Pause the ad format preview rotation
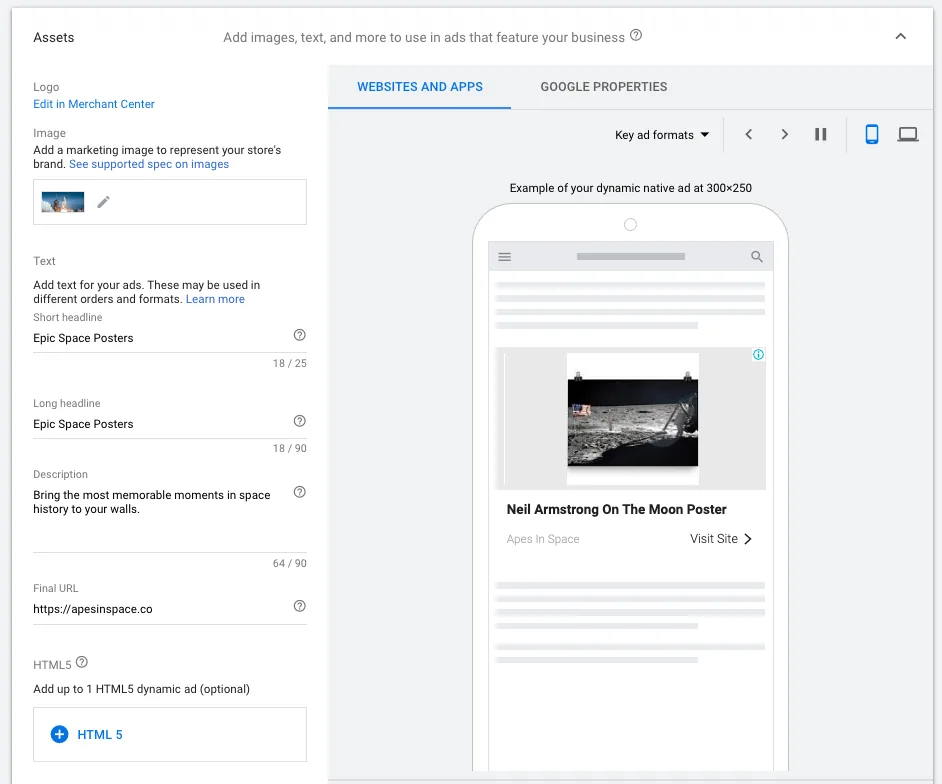 (x=820, y=134)
